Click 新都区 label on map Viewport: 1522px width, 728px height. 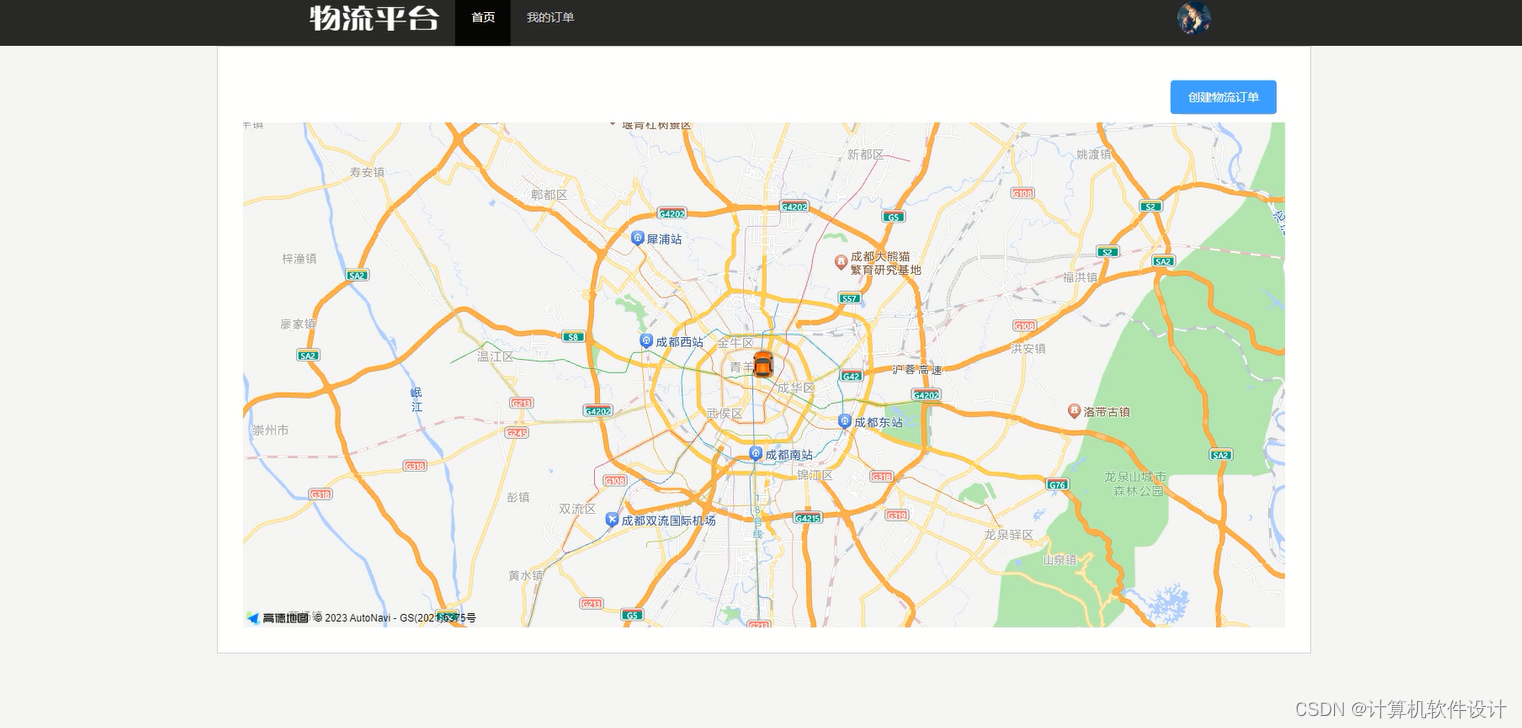866,154
